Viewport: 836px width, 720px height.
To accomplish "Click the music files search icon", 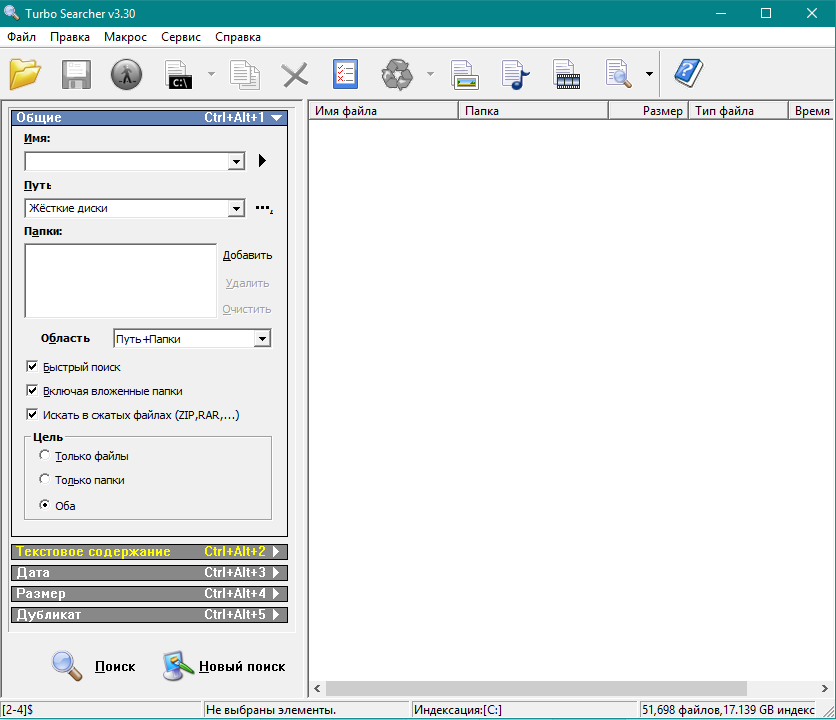I will (x=516, y=74).
